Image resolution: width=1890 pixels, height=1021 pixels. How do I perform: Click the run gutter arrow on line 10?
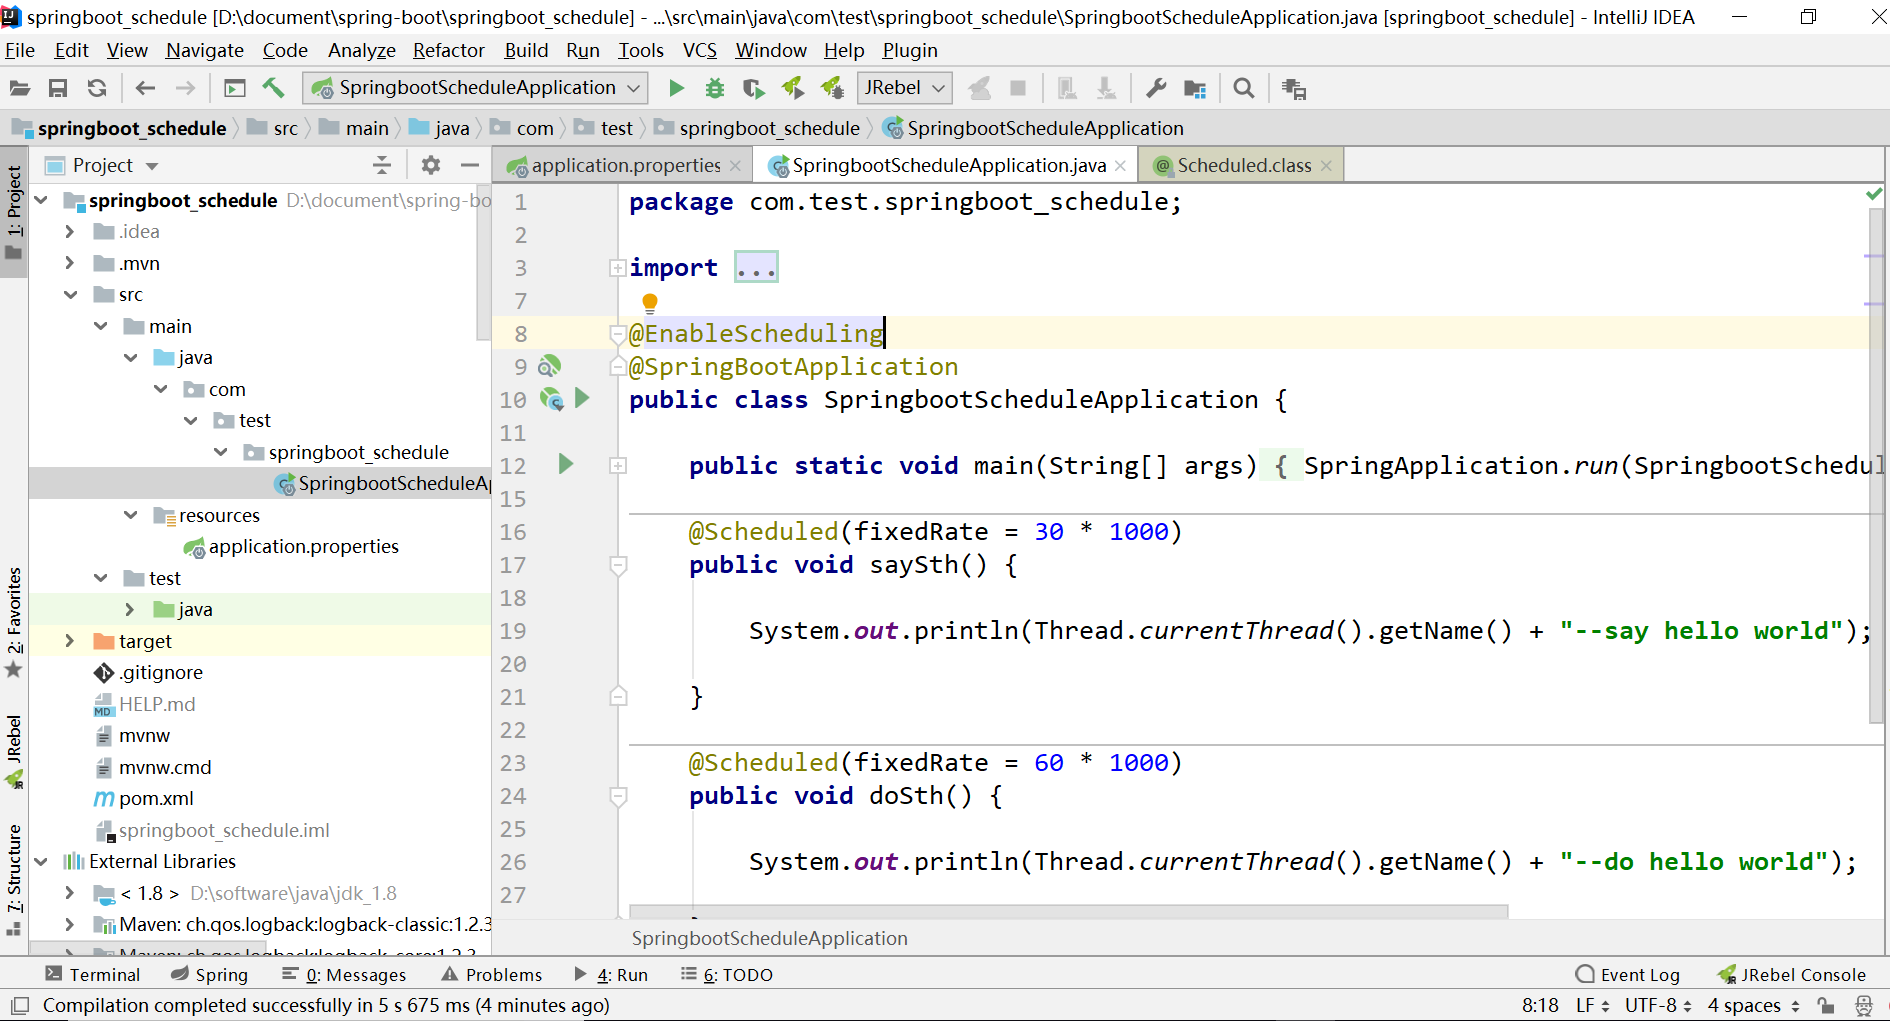[582, 399]
